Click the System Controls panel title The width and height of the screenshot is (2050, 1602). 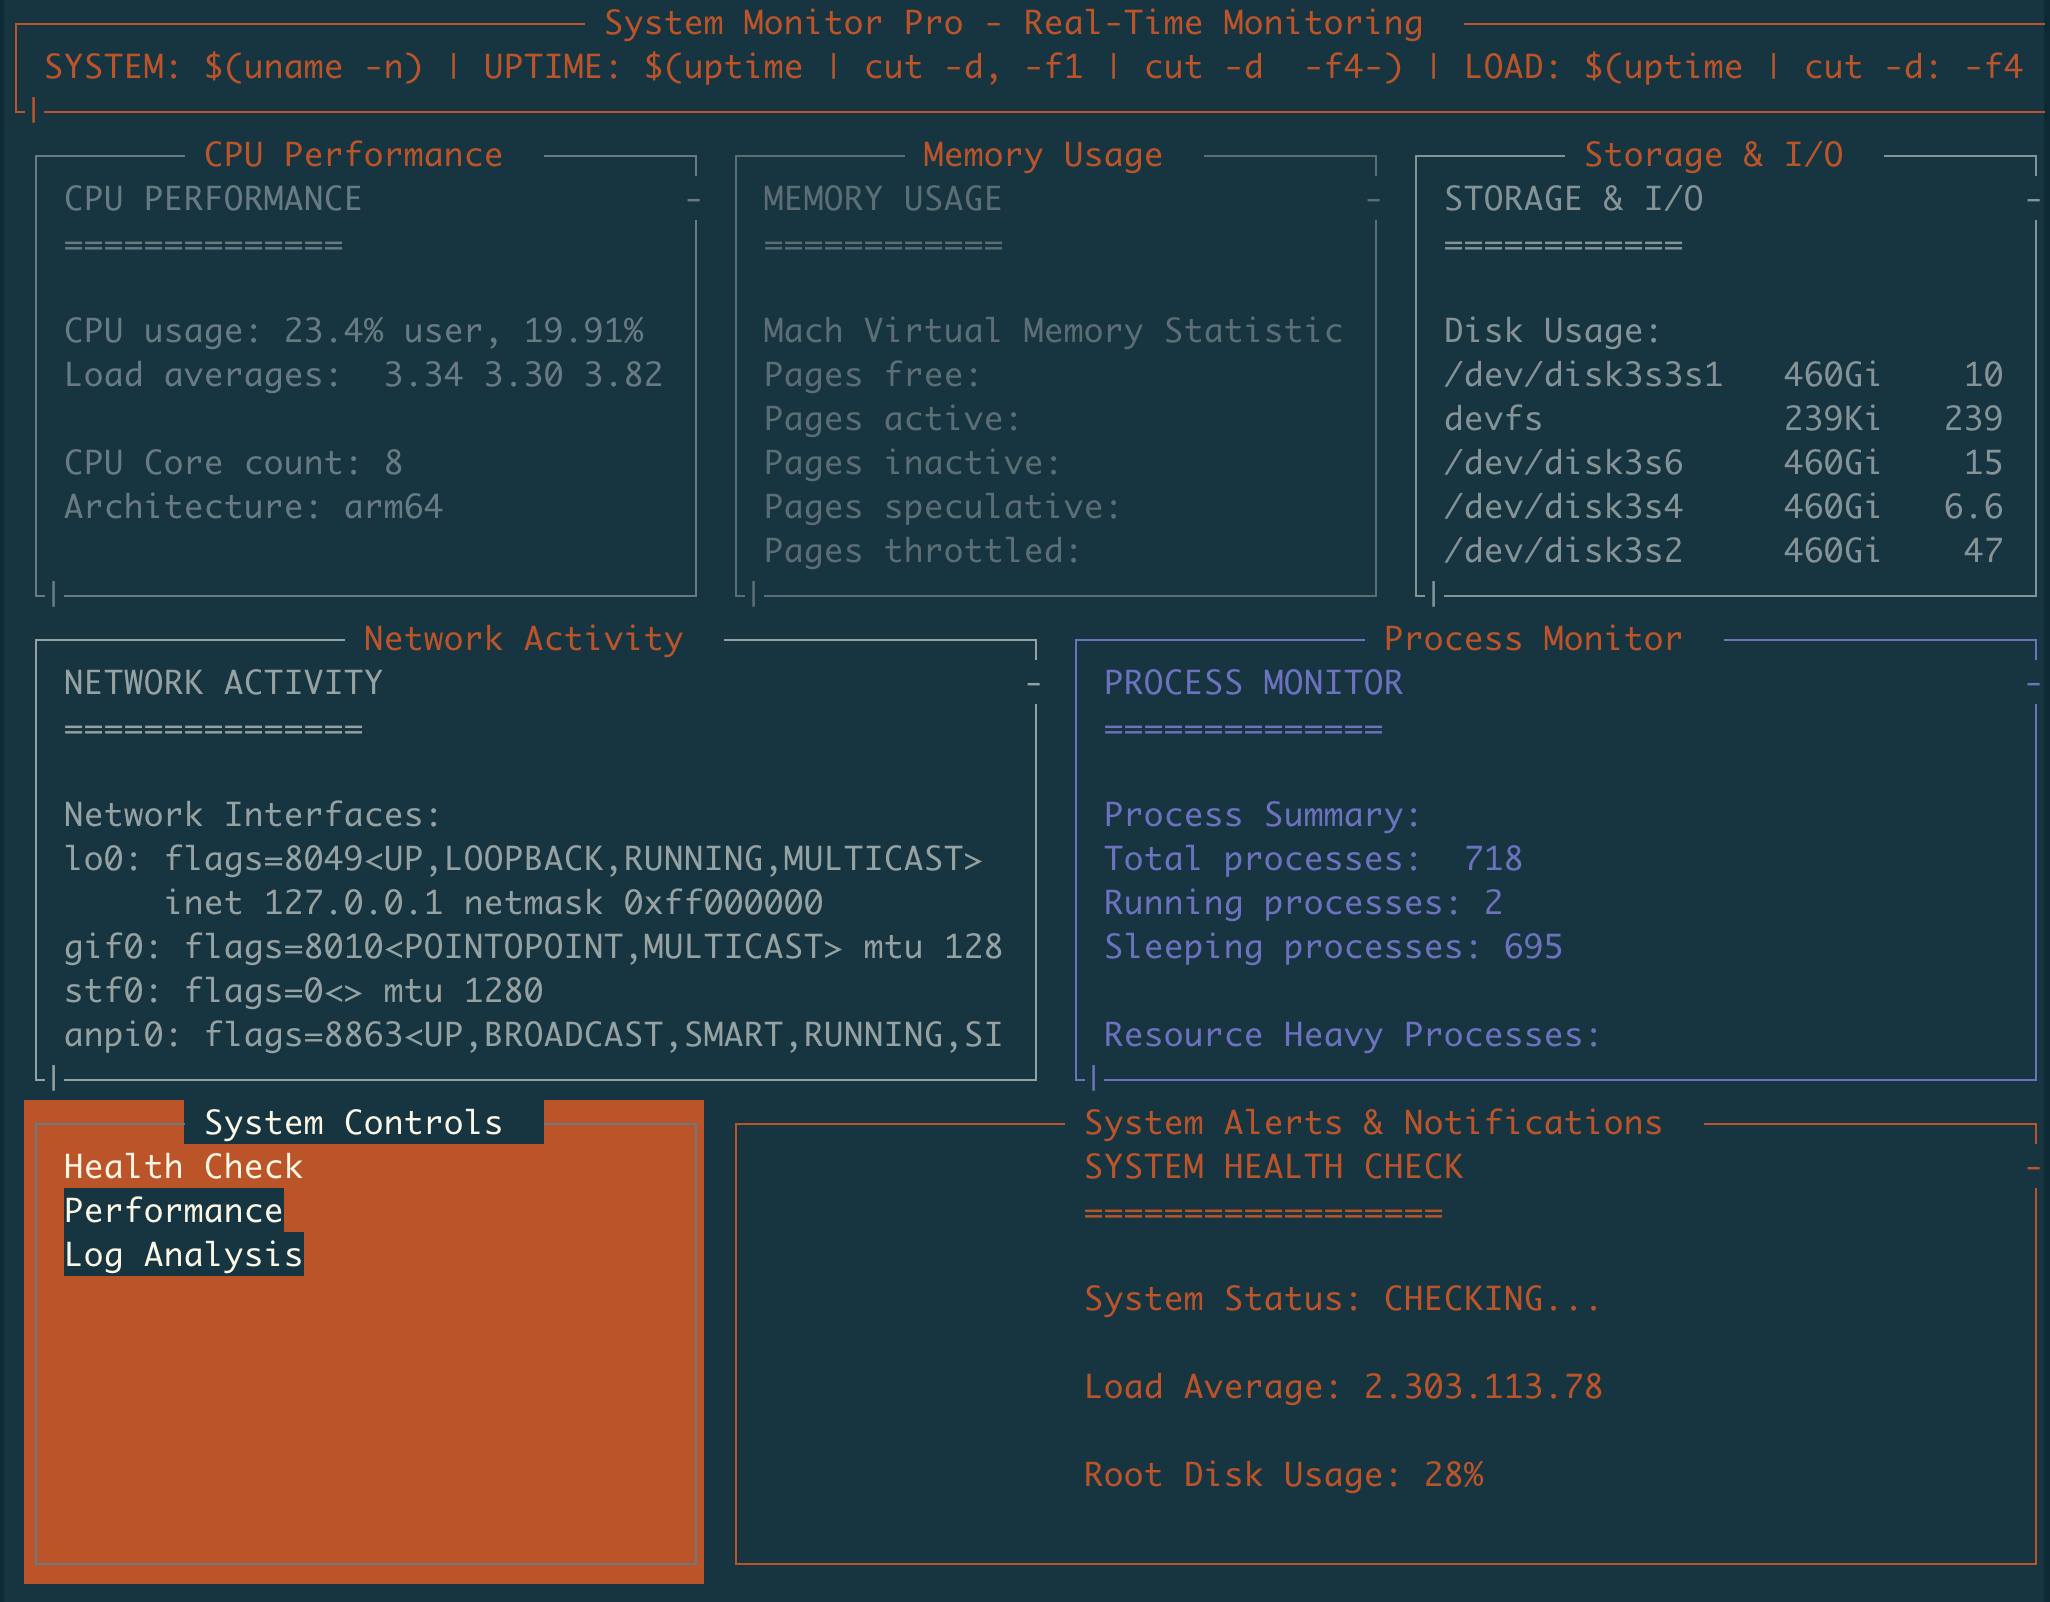pos(353,1123)
